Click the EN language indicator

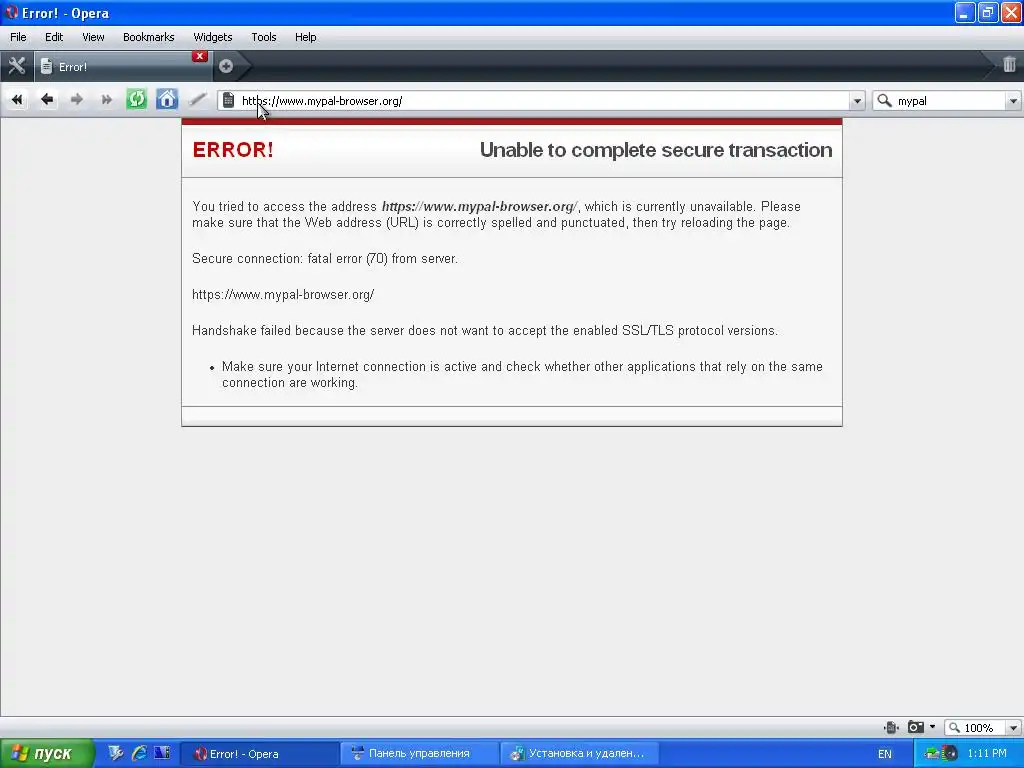(x=884, y=754)
